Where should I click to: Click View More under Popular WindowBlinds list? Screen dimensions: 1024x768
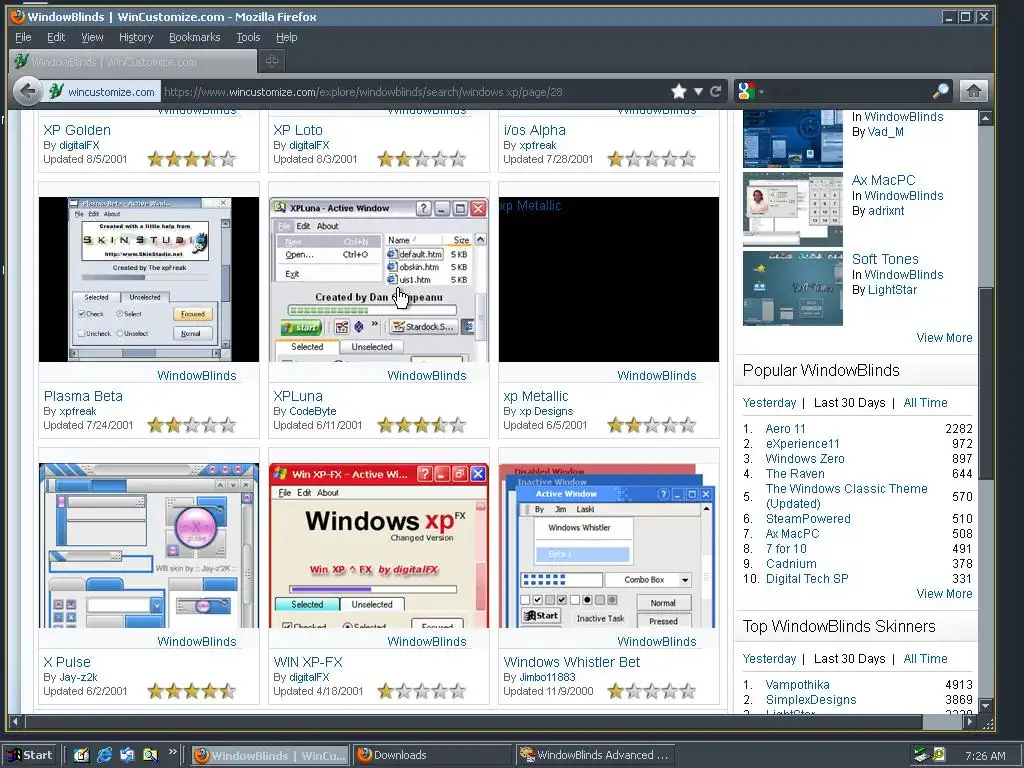(944, 594)
